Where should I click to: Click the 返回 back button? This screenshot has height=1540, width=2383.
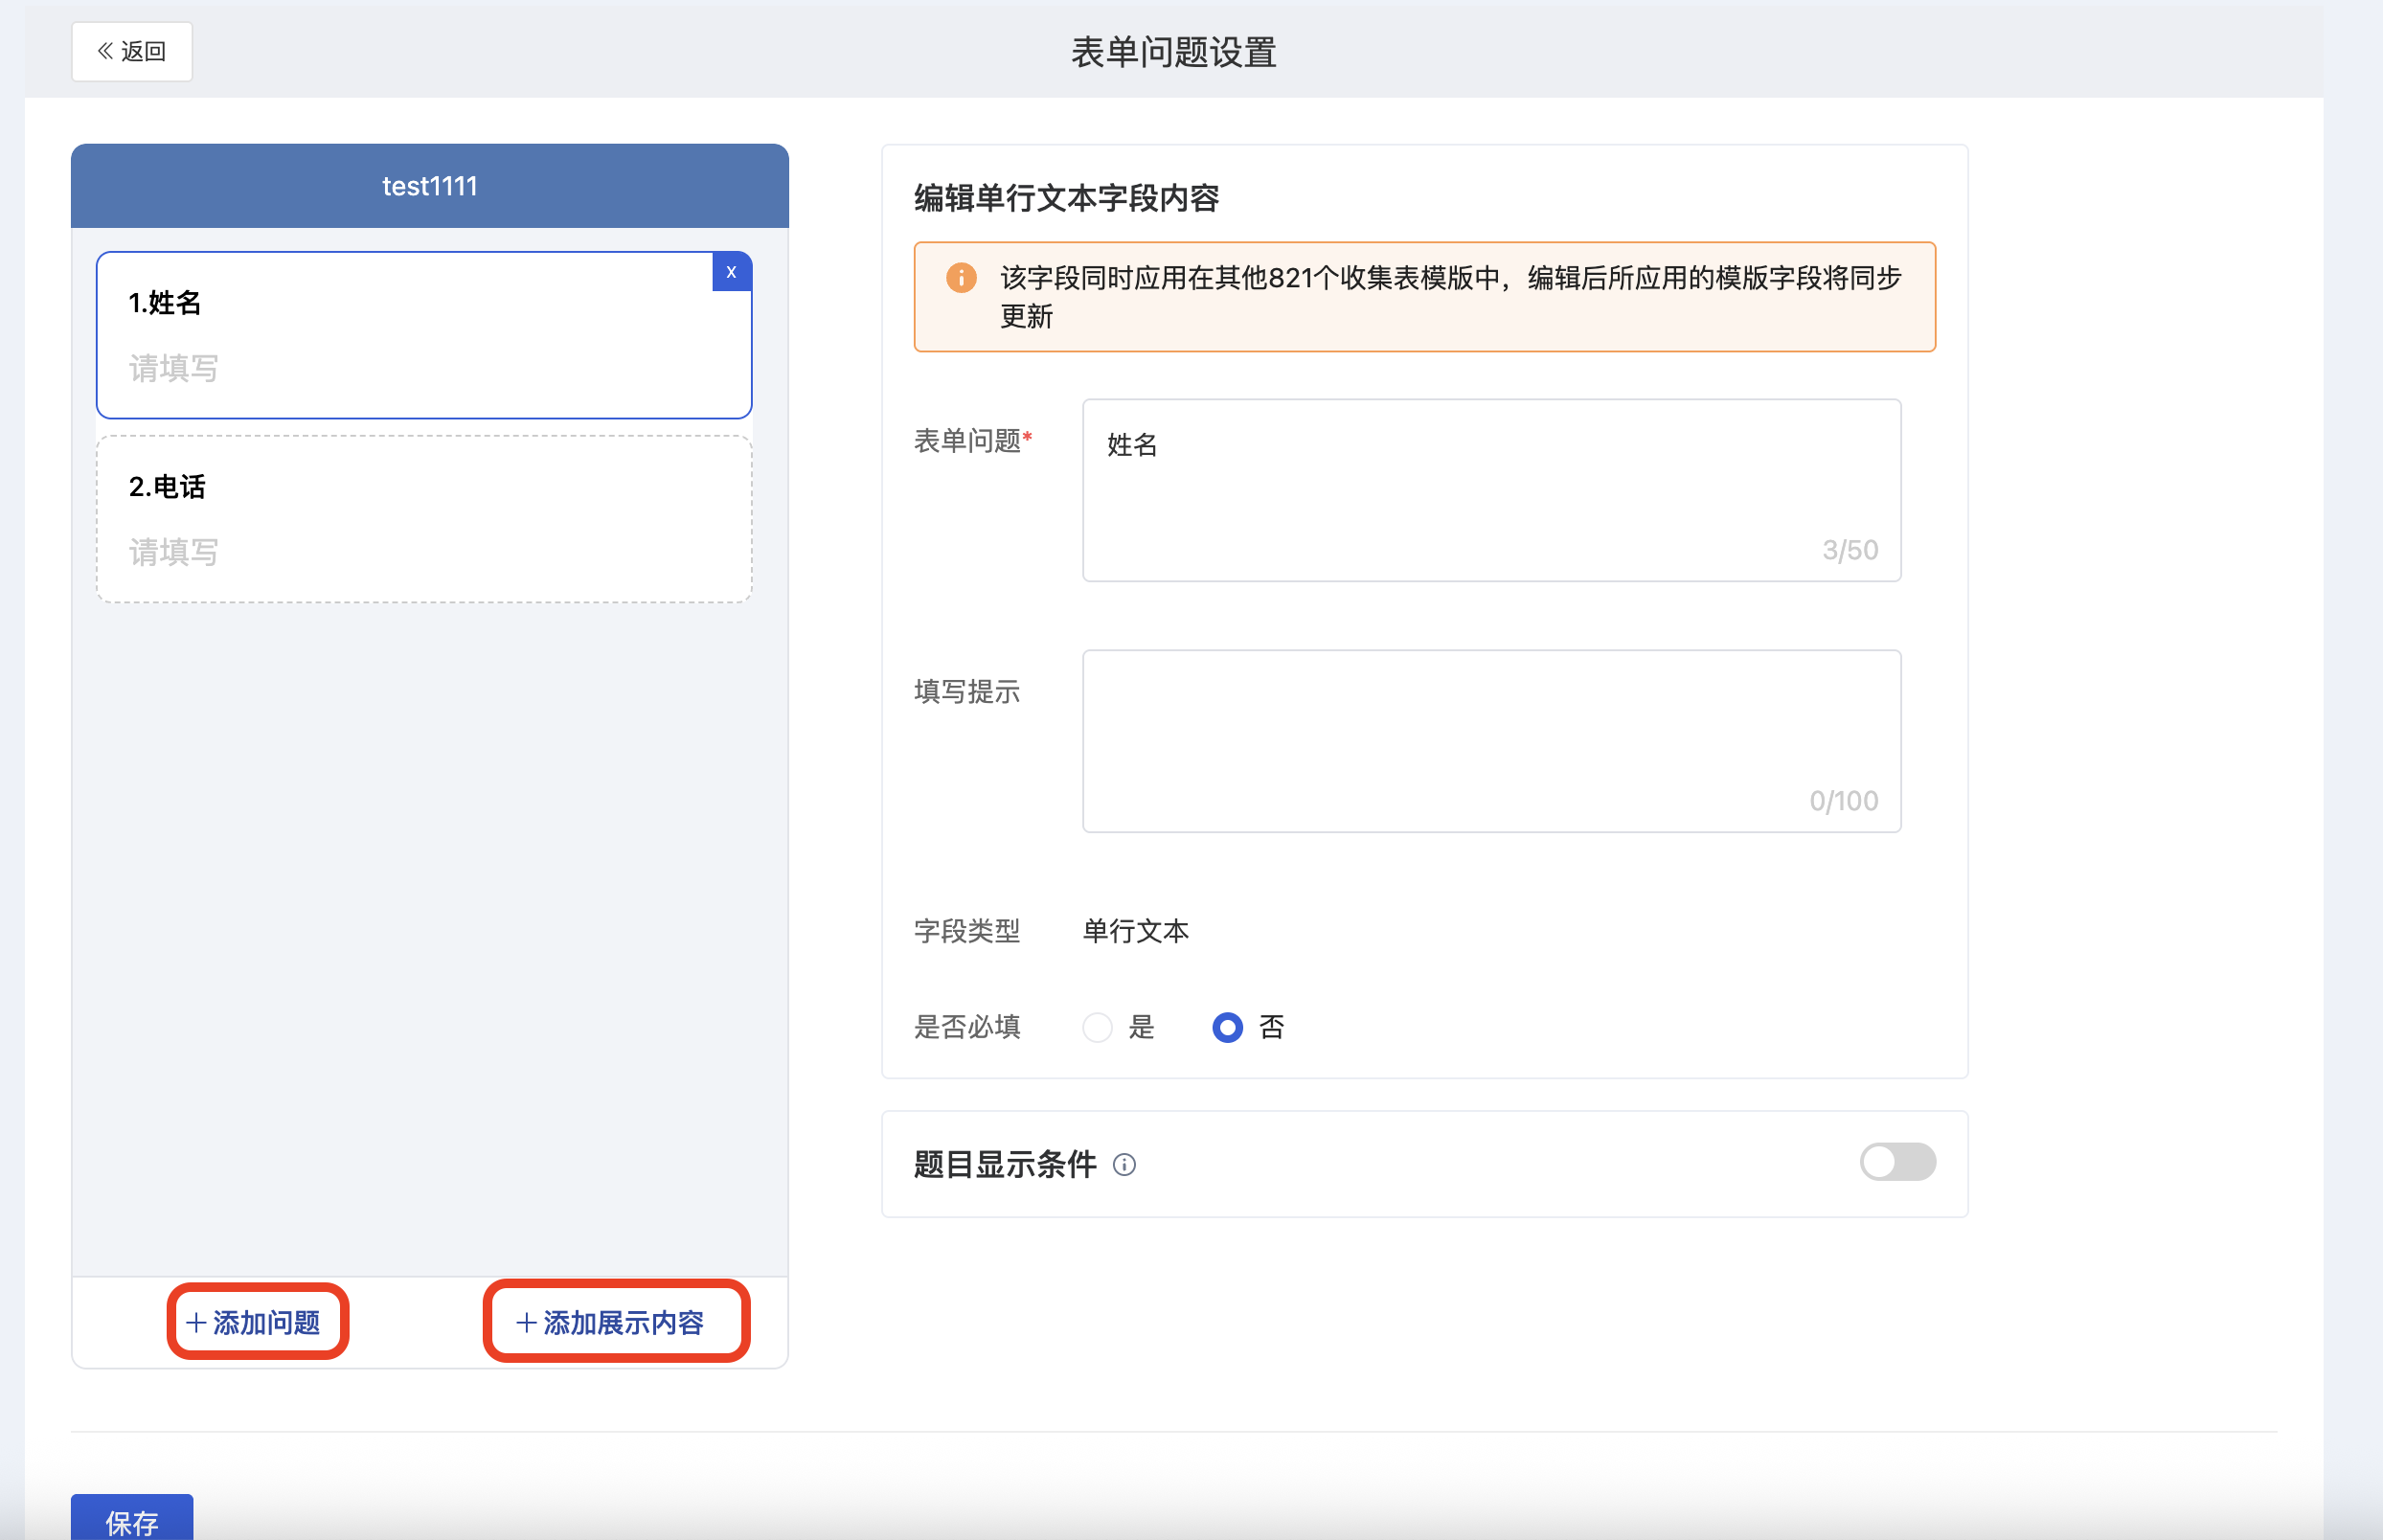132,51
